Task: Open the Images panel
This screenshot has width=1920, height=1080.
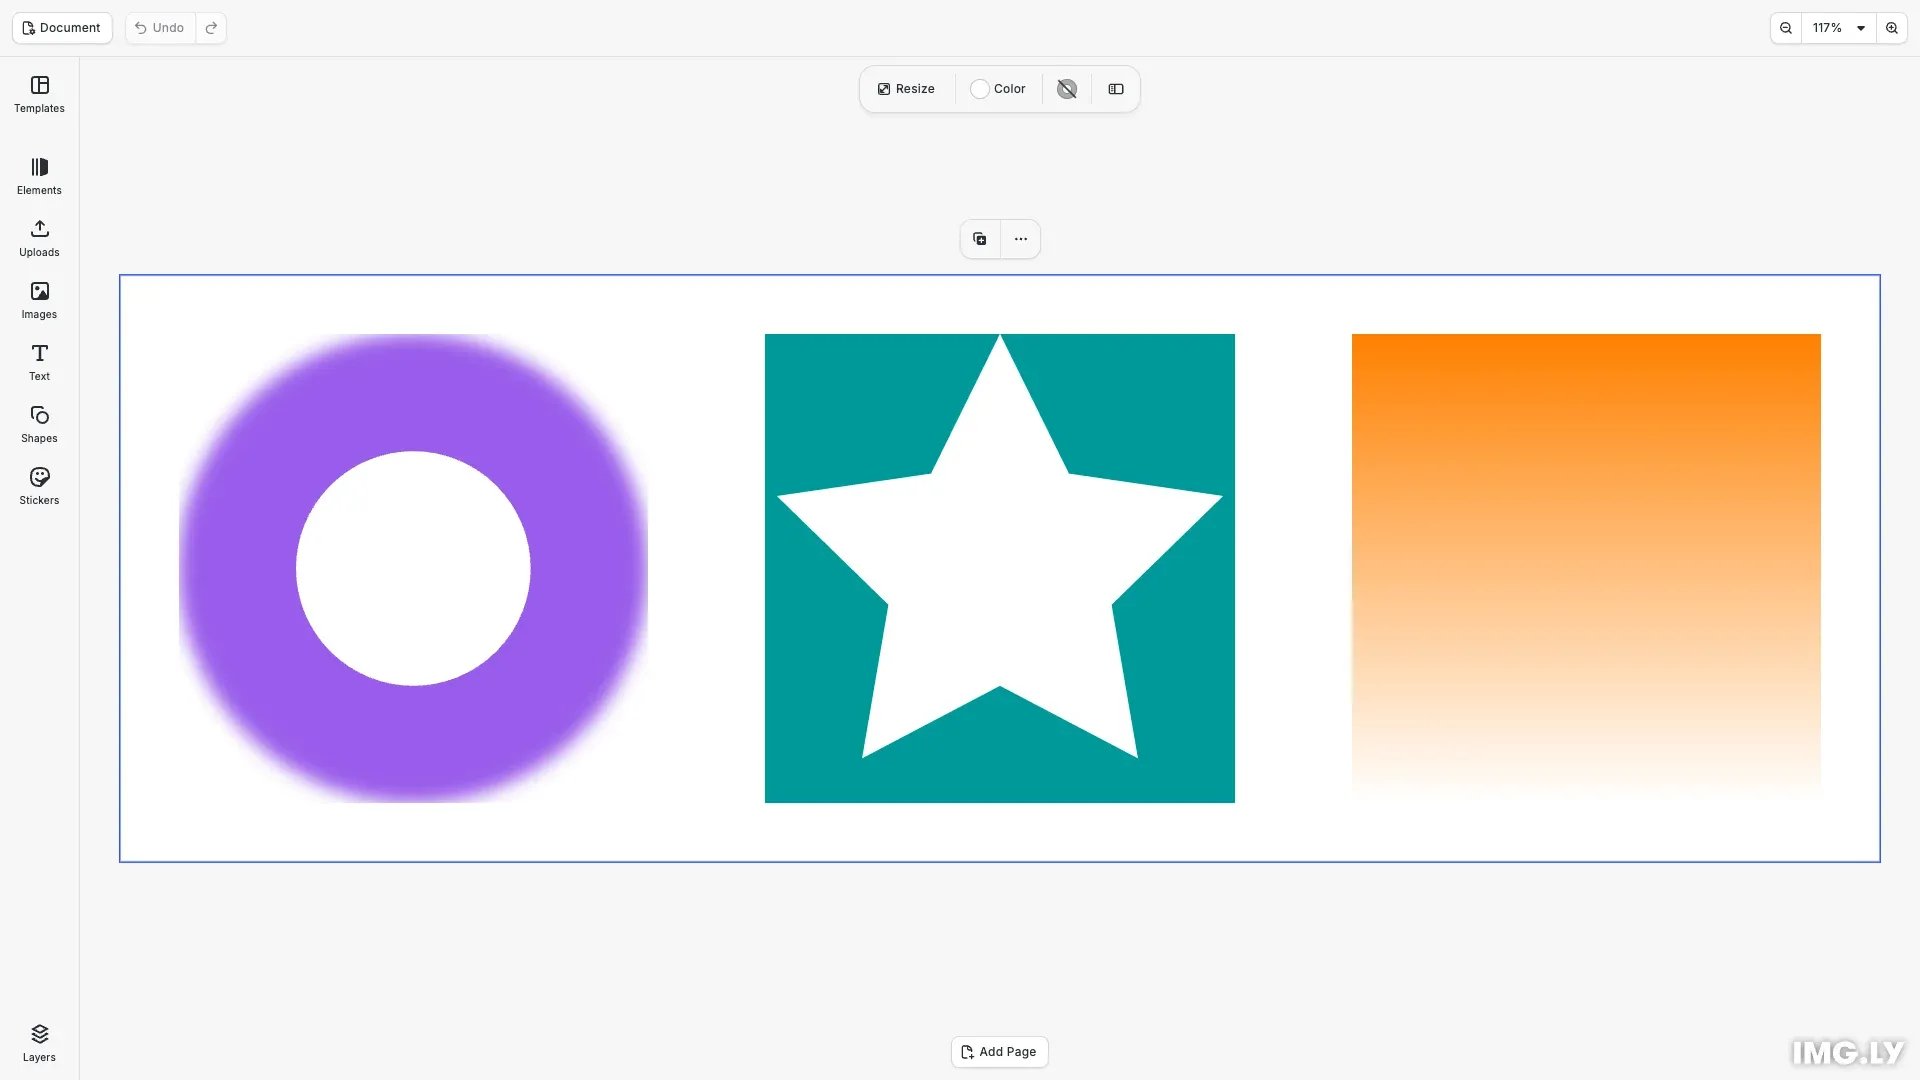Action: [x=39, y=301]
